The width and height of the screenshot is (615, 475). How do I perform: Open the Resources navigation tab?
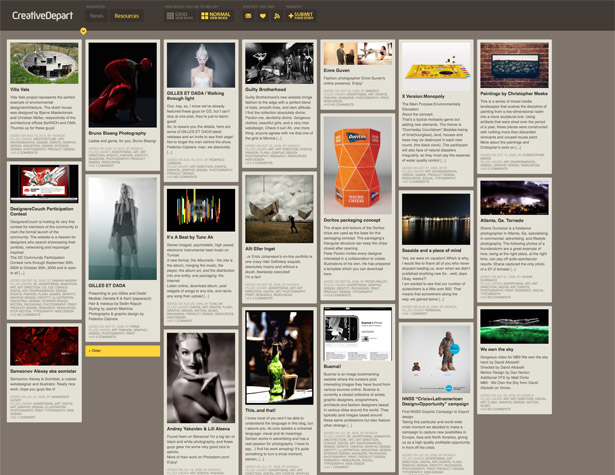(127, 16)
